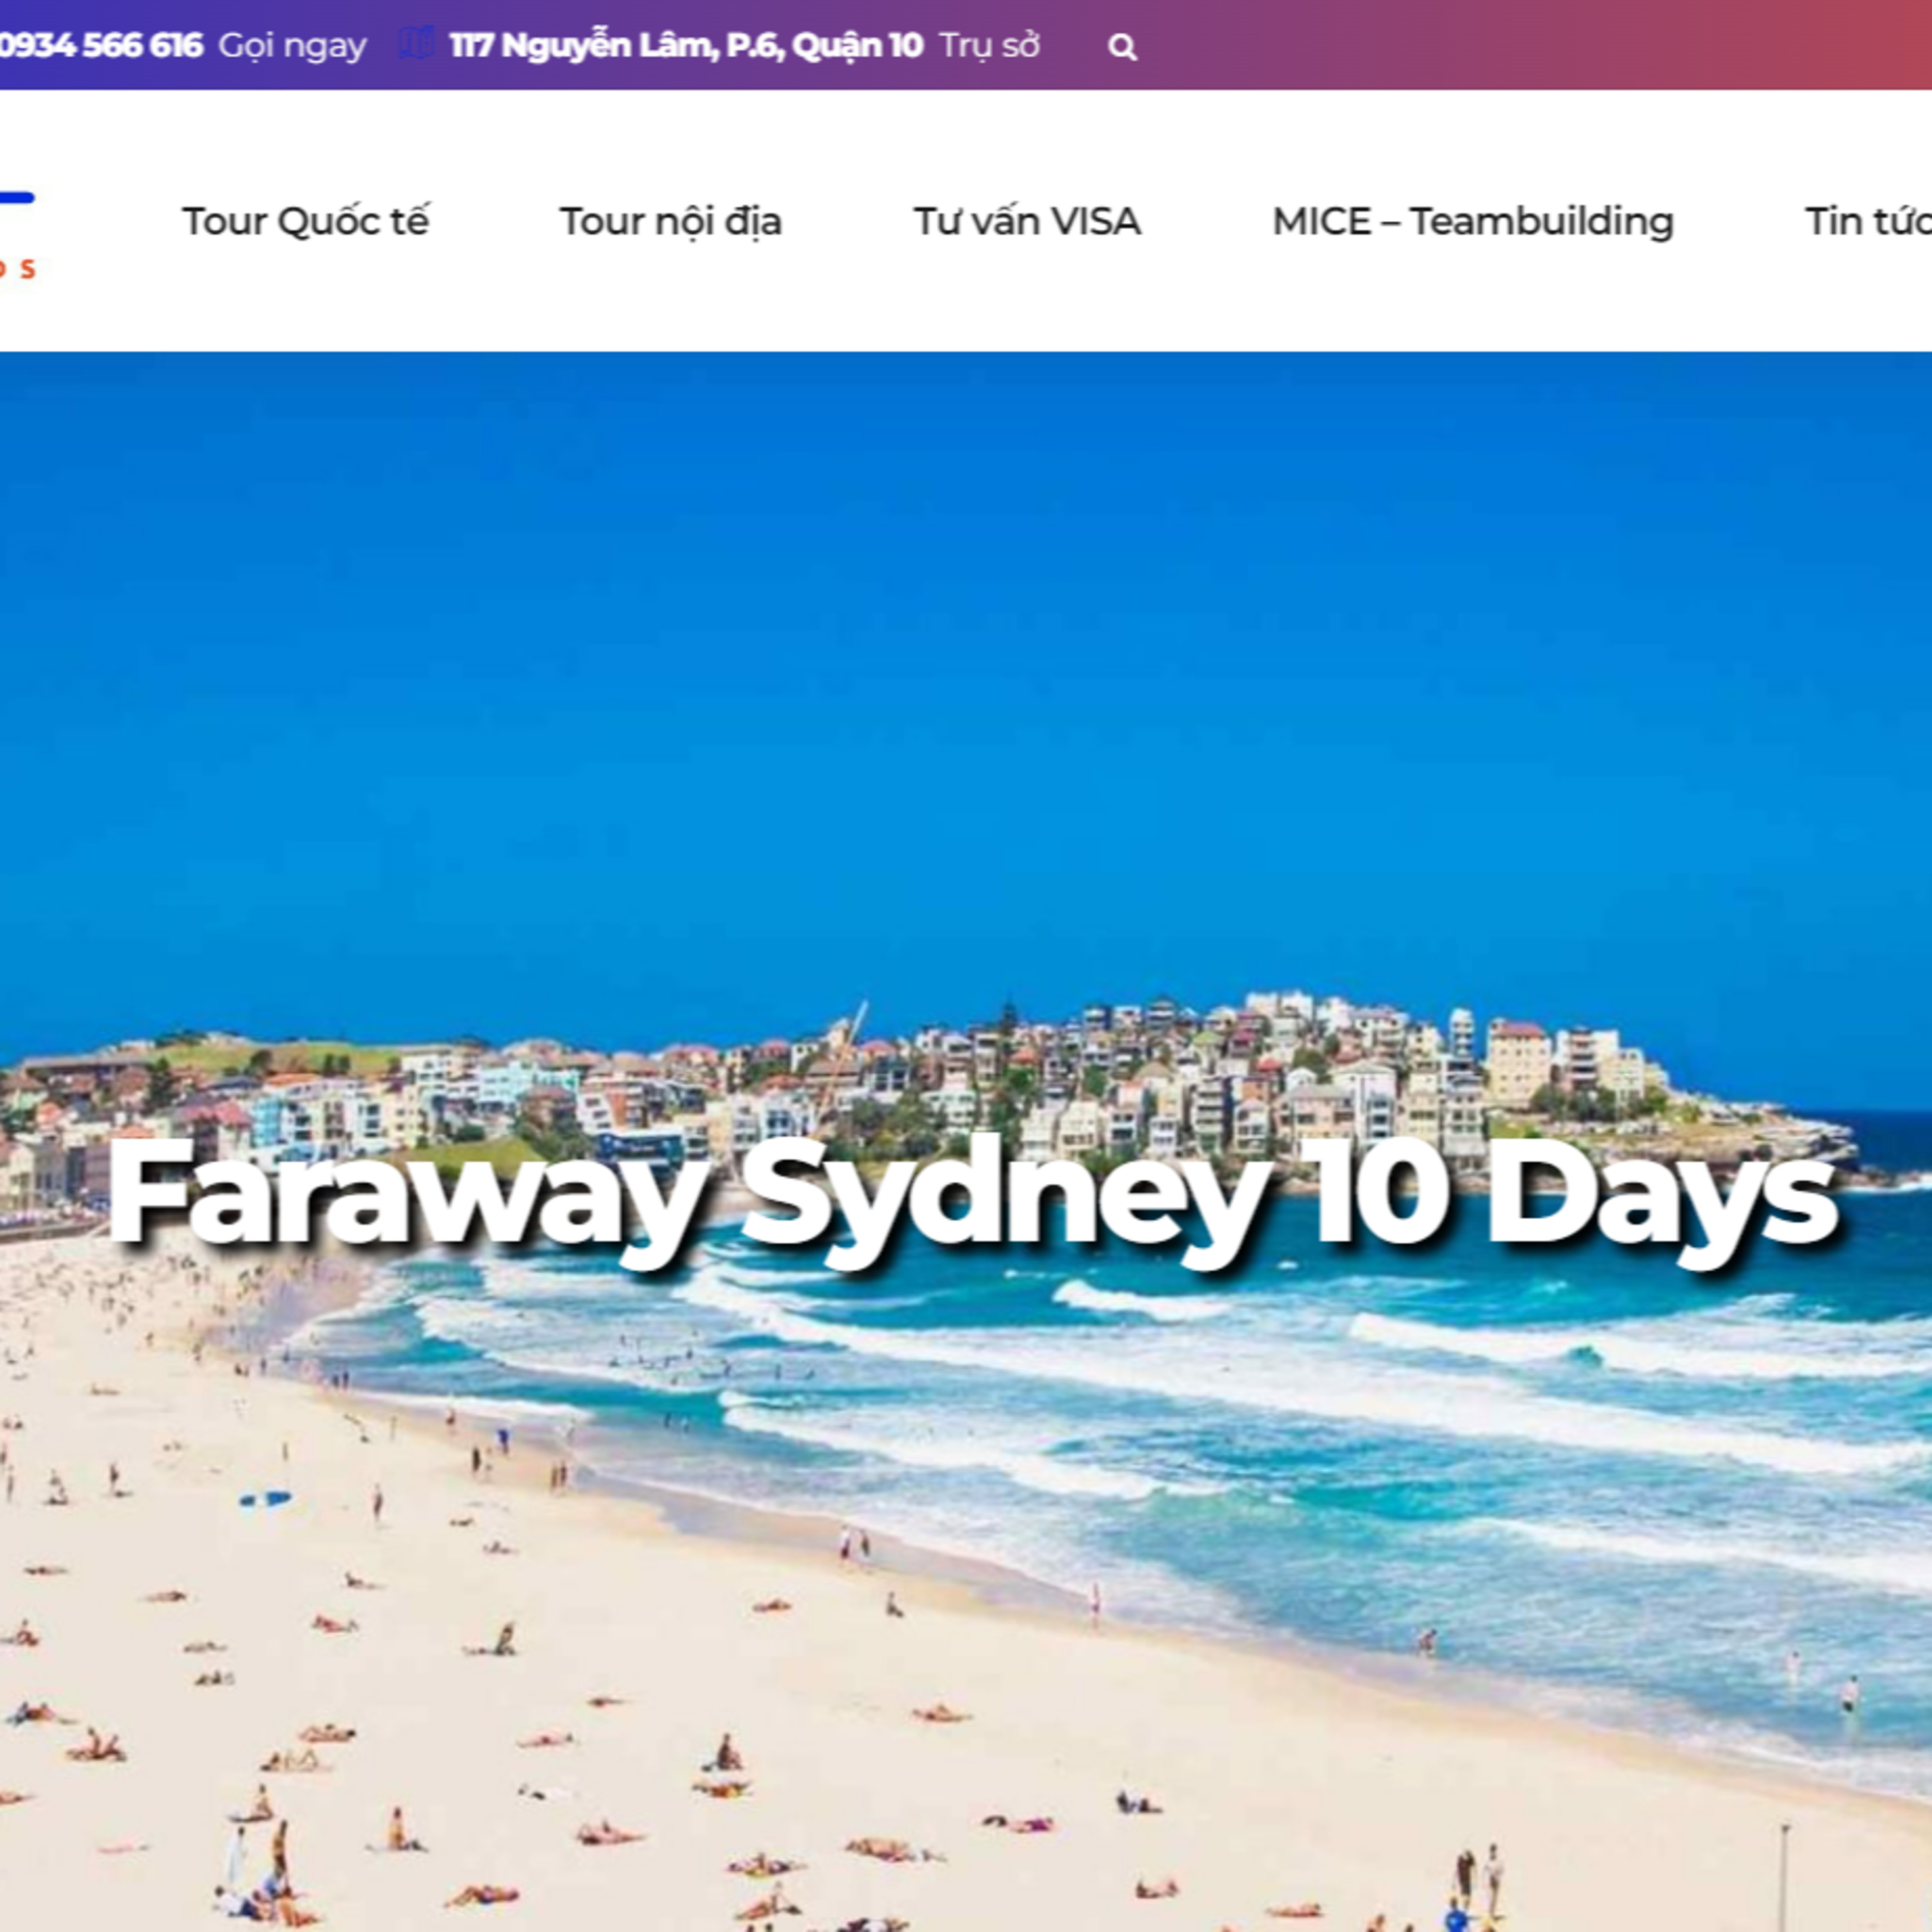
Task: Click the "Gọi ngay" call-now label
Action: 292,46
